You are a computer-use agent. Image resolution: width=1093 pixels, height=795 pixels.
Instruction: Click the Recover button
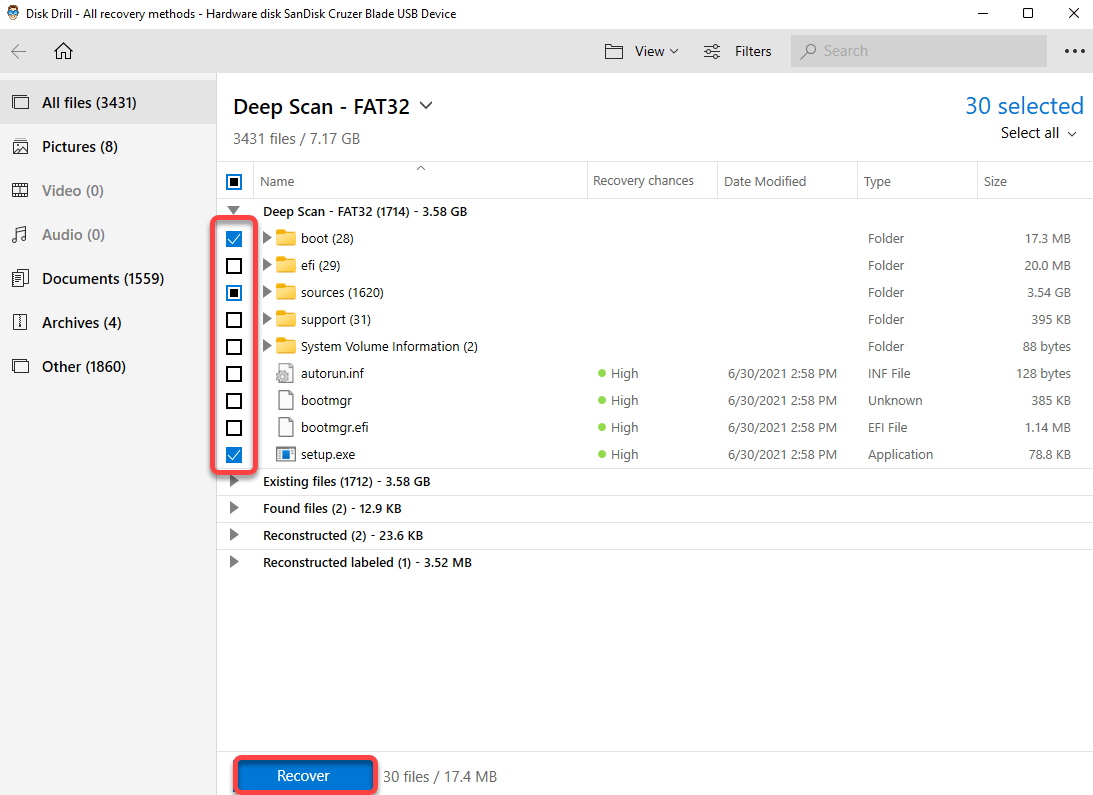(304, 774)
